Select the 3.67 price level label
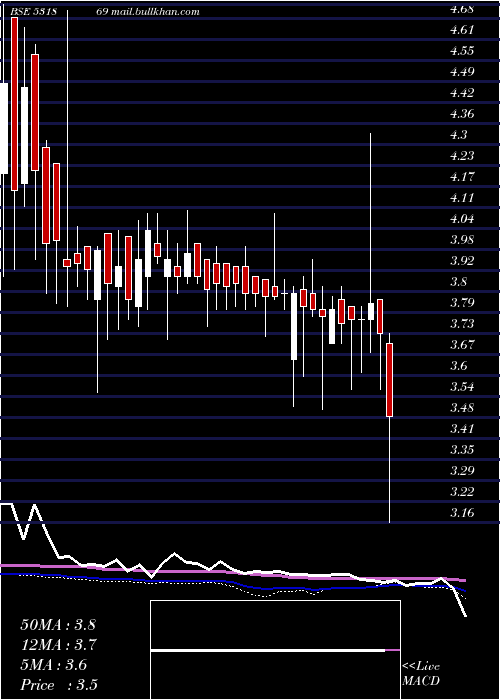The image size is (500, 700). tap(463, 345)
